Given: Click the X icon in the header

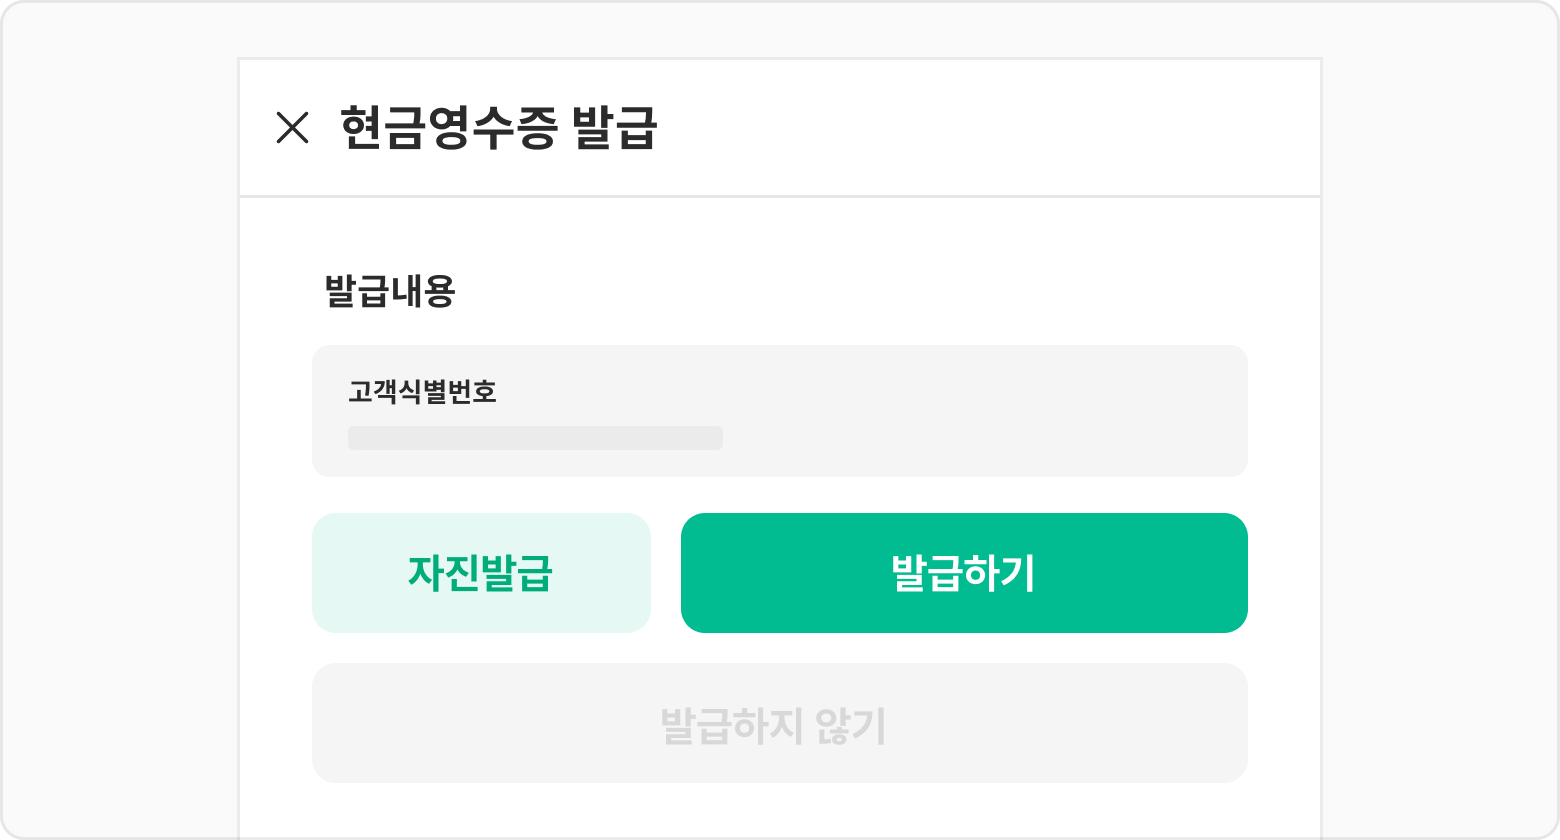Looking at the screenshot, I should click(292, 128).
